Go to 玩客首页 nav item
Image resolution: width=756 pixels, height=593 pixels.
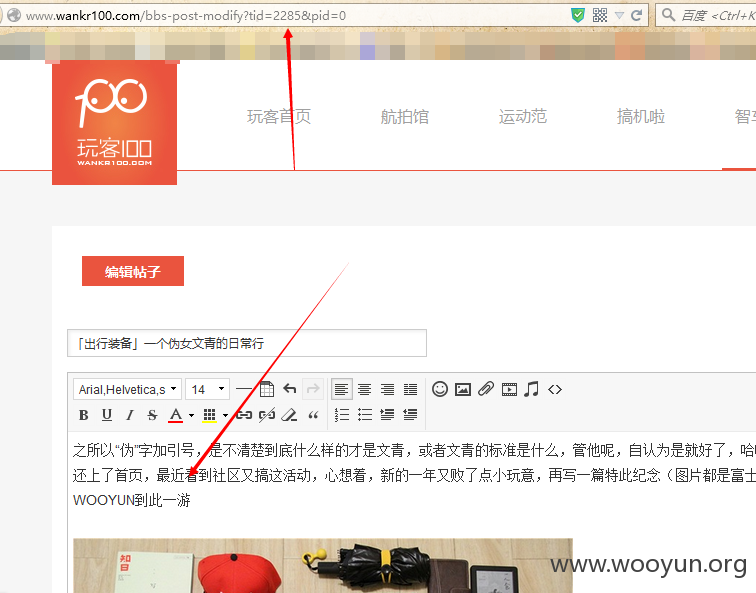279,117
